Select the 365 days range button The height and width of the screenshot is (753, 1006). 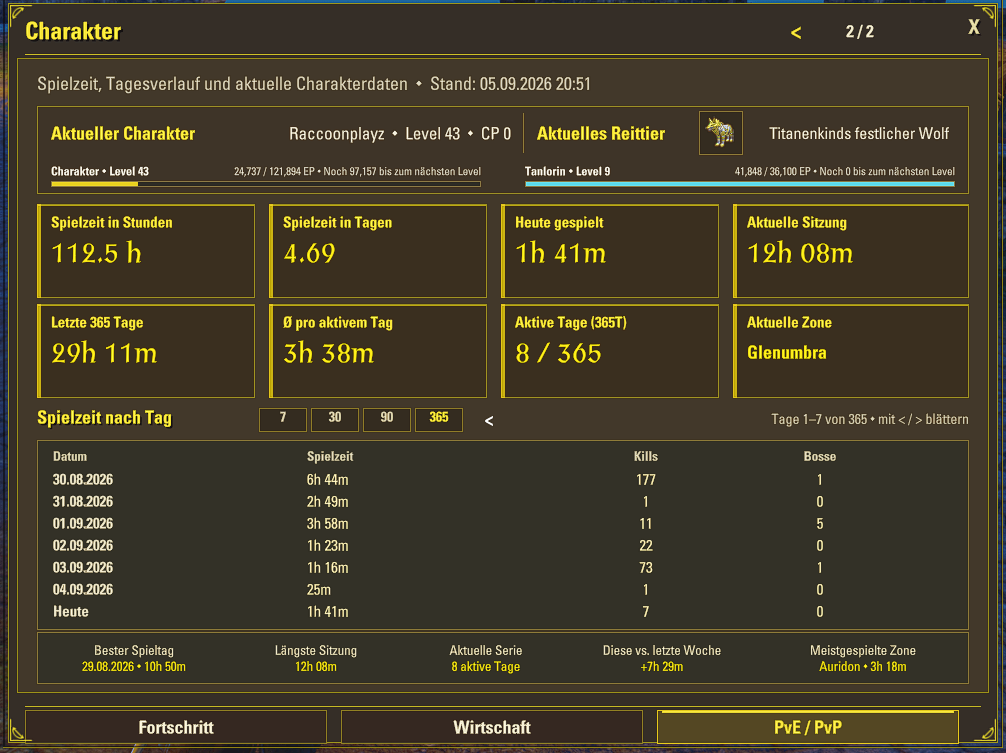tap(439, 419)
